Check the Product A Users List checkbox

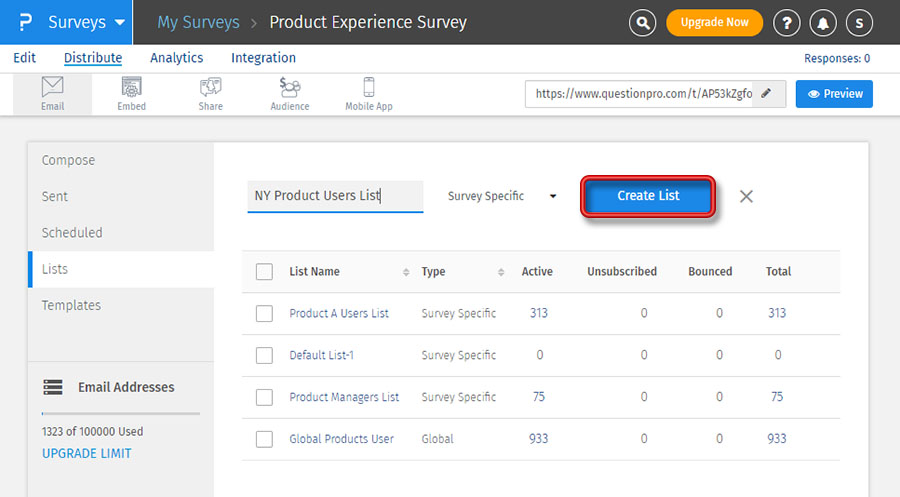[x=264, y=314]
